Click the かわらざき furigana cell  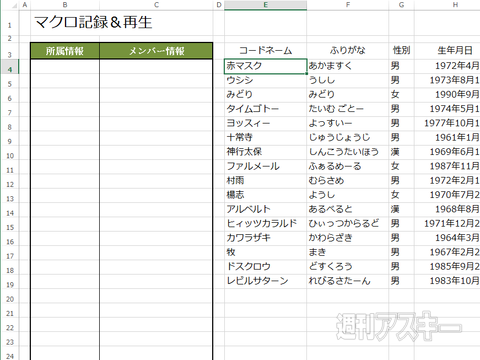348,238
